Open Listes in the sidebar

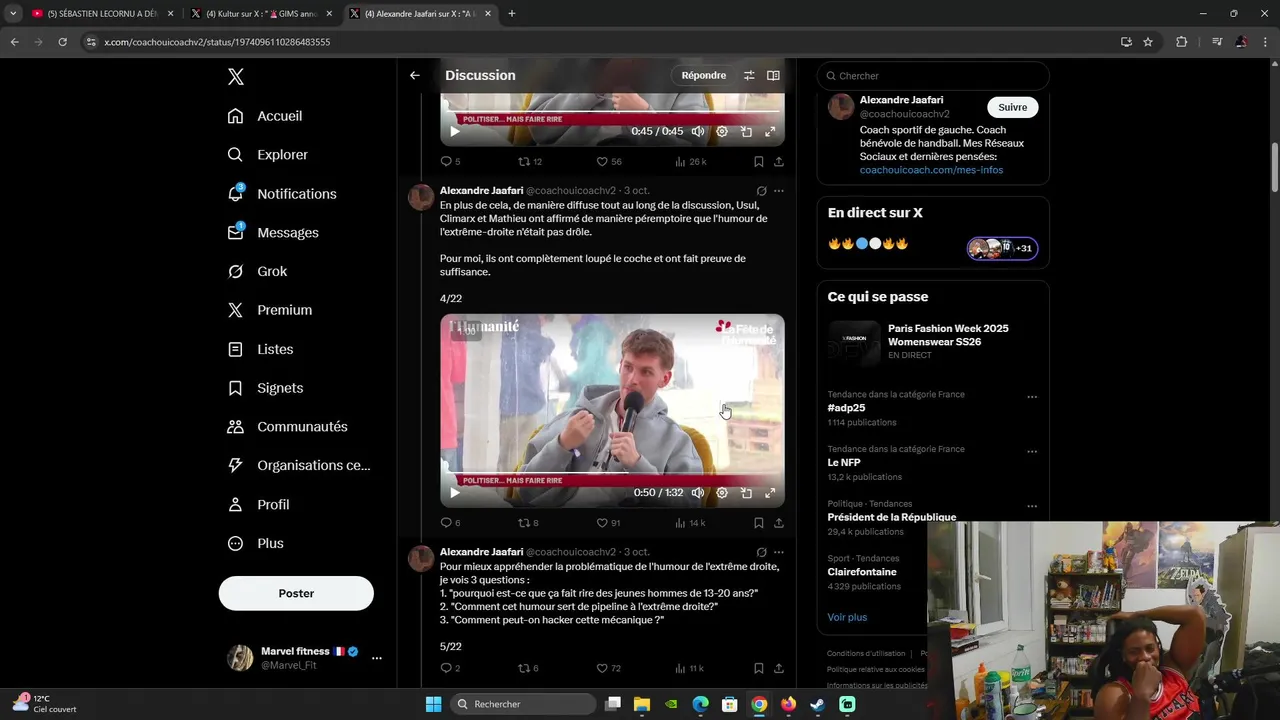tap(260, 349)
